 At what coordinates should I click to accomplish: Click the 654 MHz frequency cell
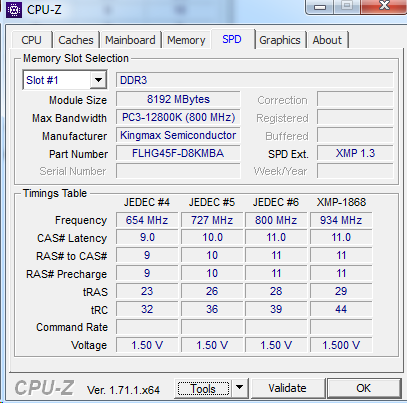point(147,220)
